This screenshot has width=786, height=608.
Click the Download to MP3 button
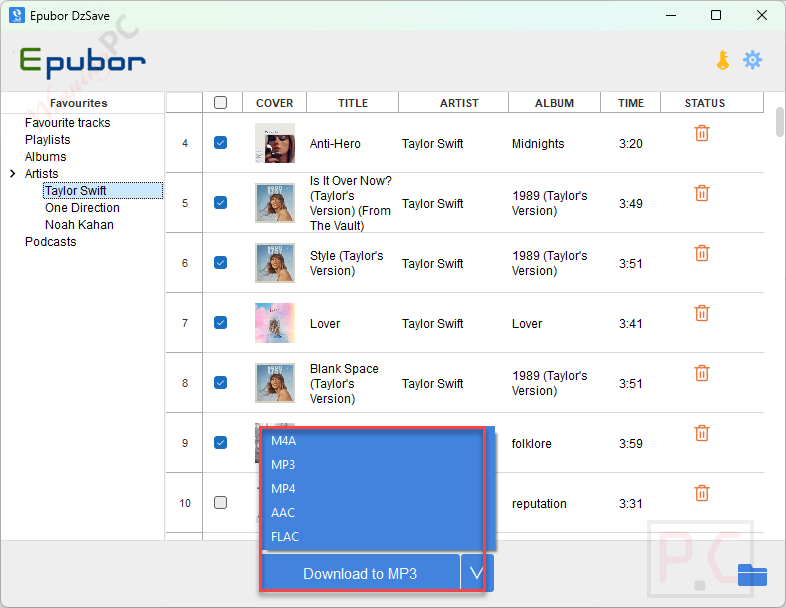[360, 573]
